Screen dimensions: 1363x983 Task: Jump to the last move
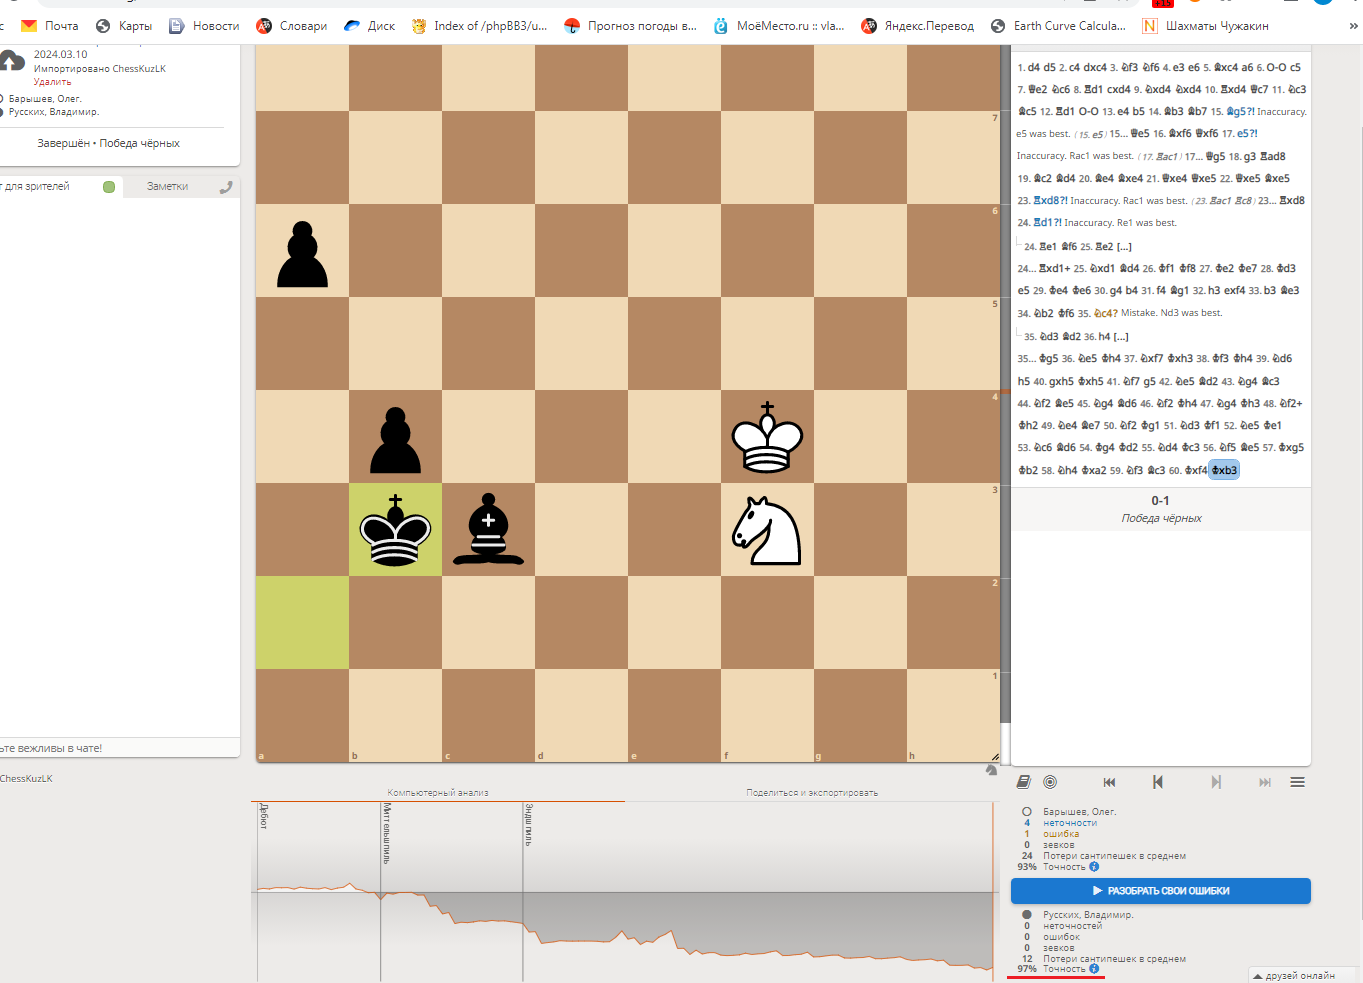coord(1265,782)
